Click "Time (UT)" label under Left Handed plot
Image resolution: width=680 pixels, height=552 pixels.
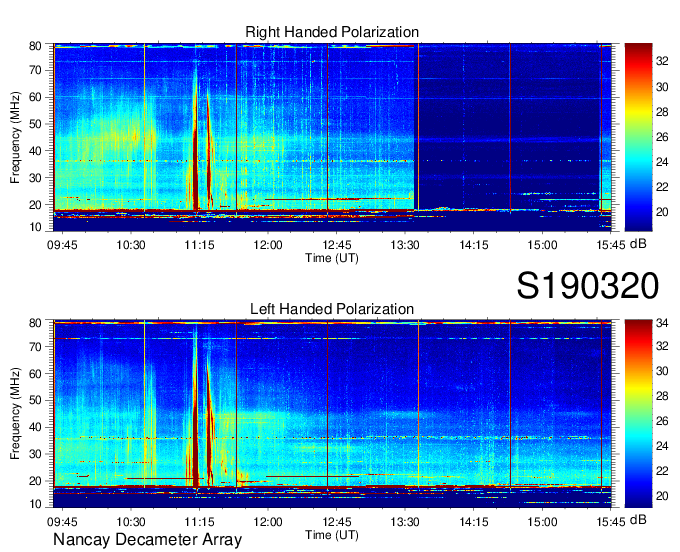coord(332,535)
